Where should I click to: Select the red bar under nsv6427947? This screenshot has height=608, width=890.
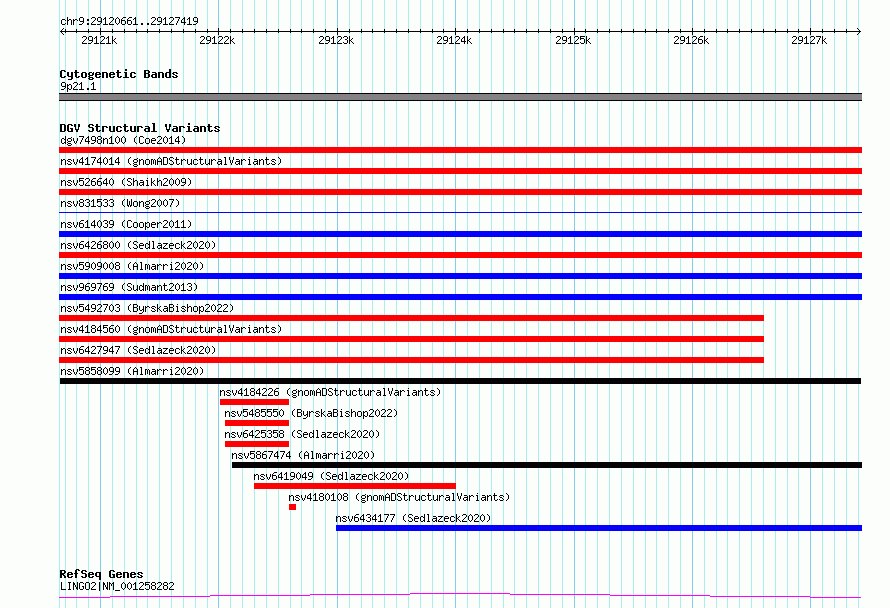click(x=412, y=360)
